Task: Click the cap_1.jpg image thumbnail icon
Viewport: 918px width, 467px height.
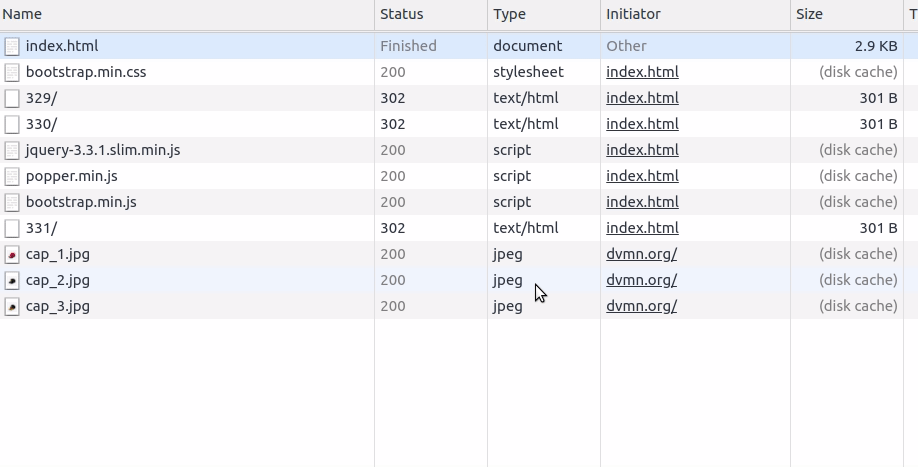Action: 12,255
